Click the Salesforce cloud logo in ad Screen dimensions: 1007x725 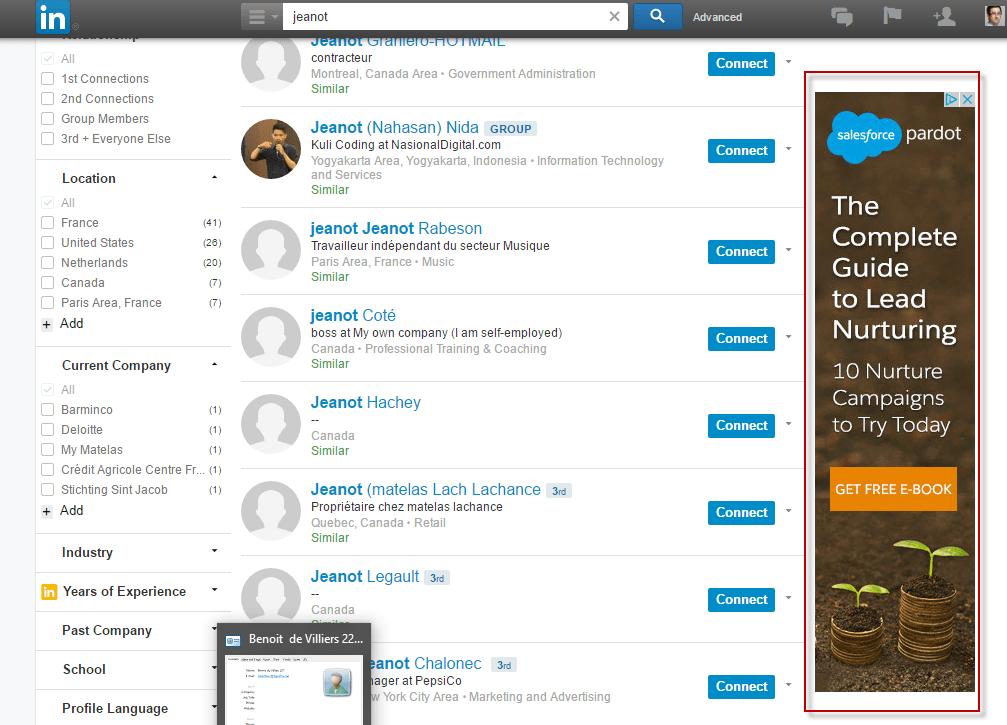[x=864, y=135]
